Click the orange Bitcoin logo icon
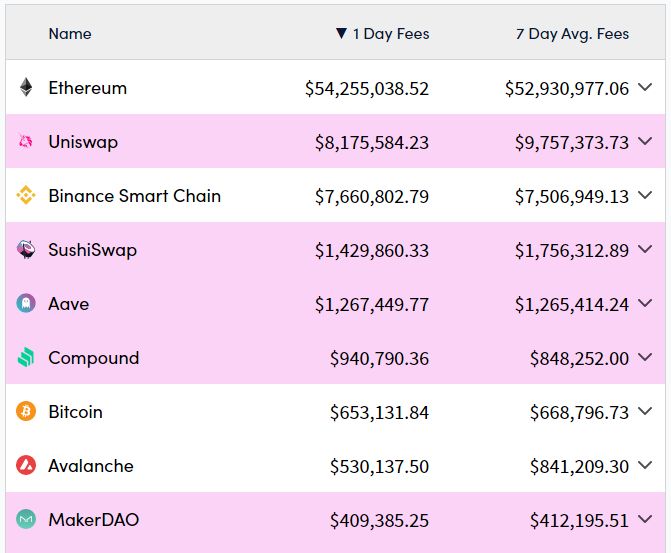The image size is (671, 553). tap(26, 412)
